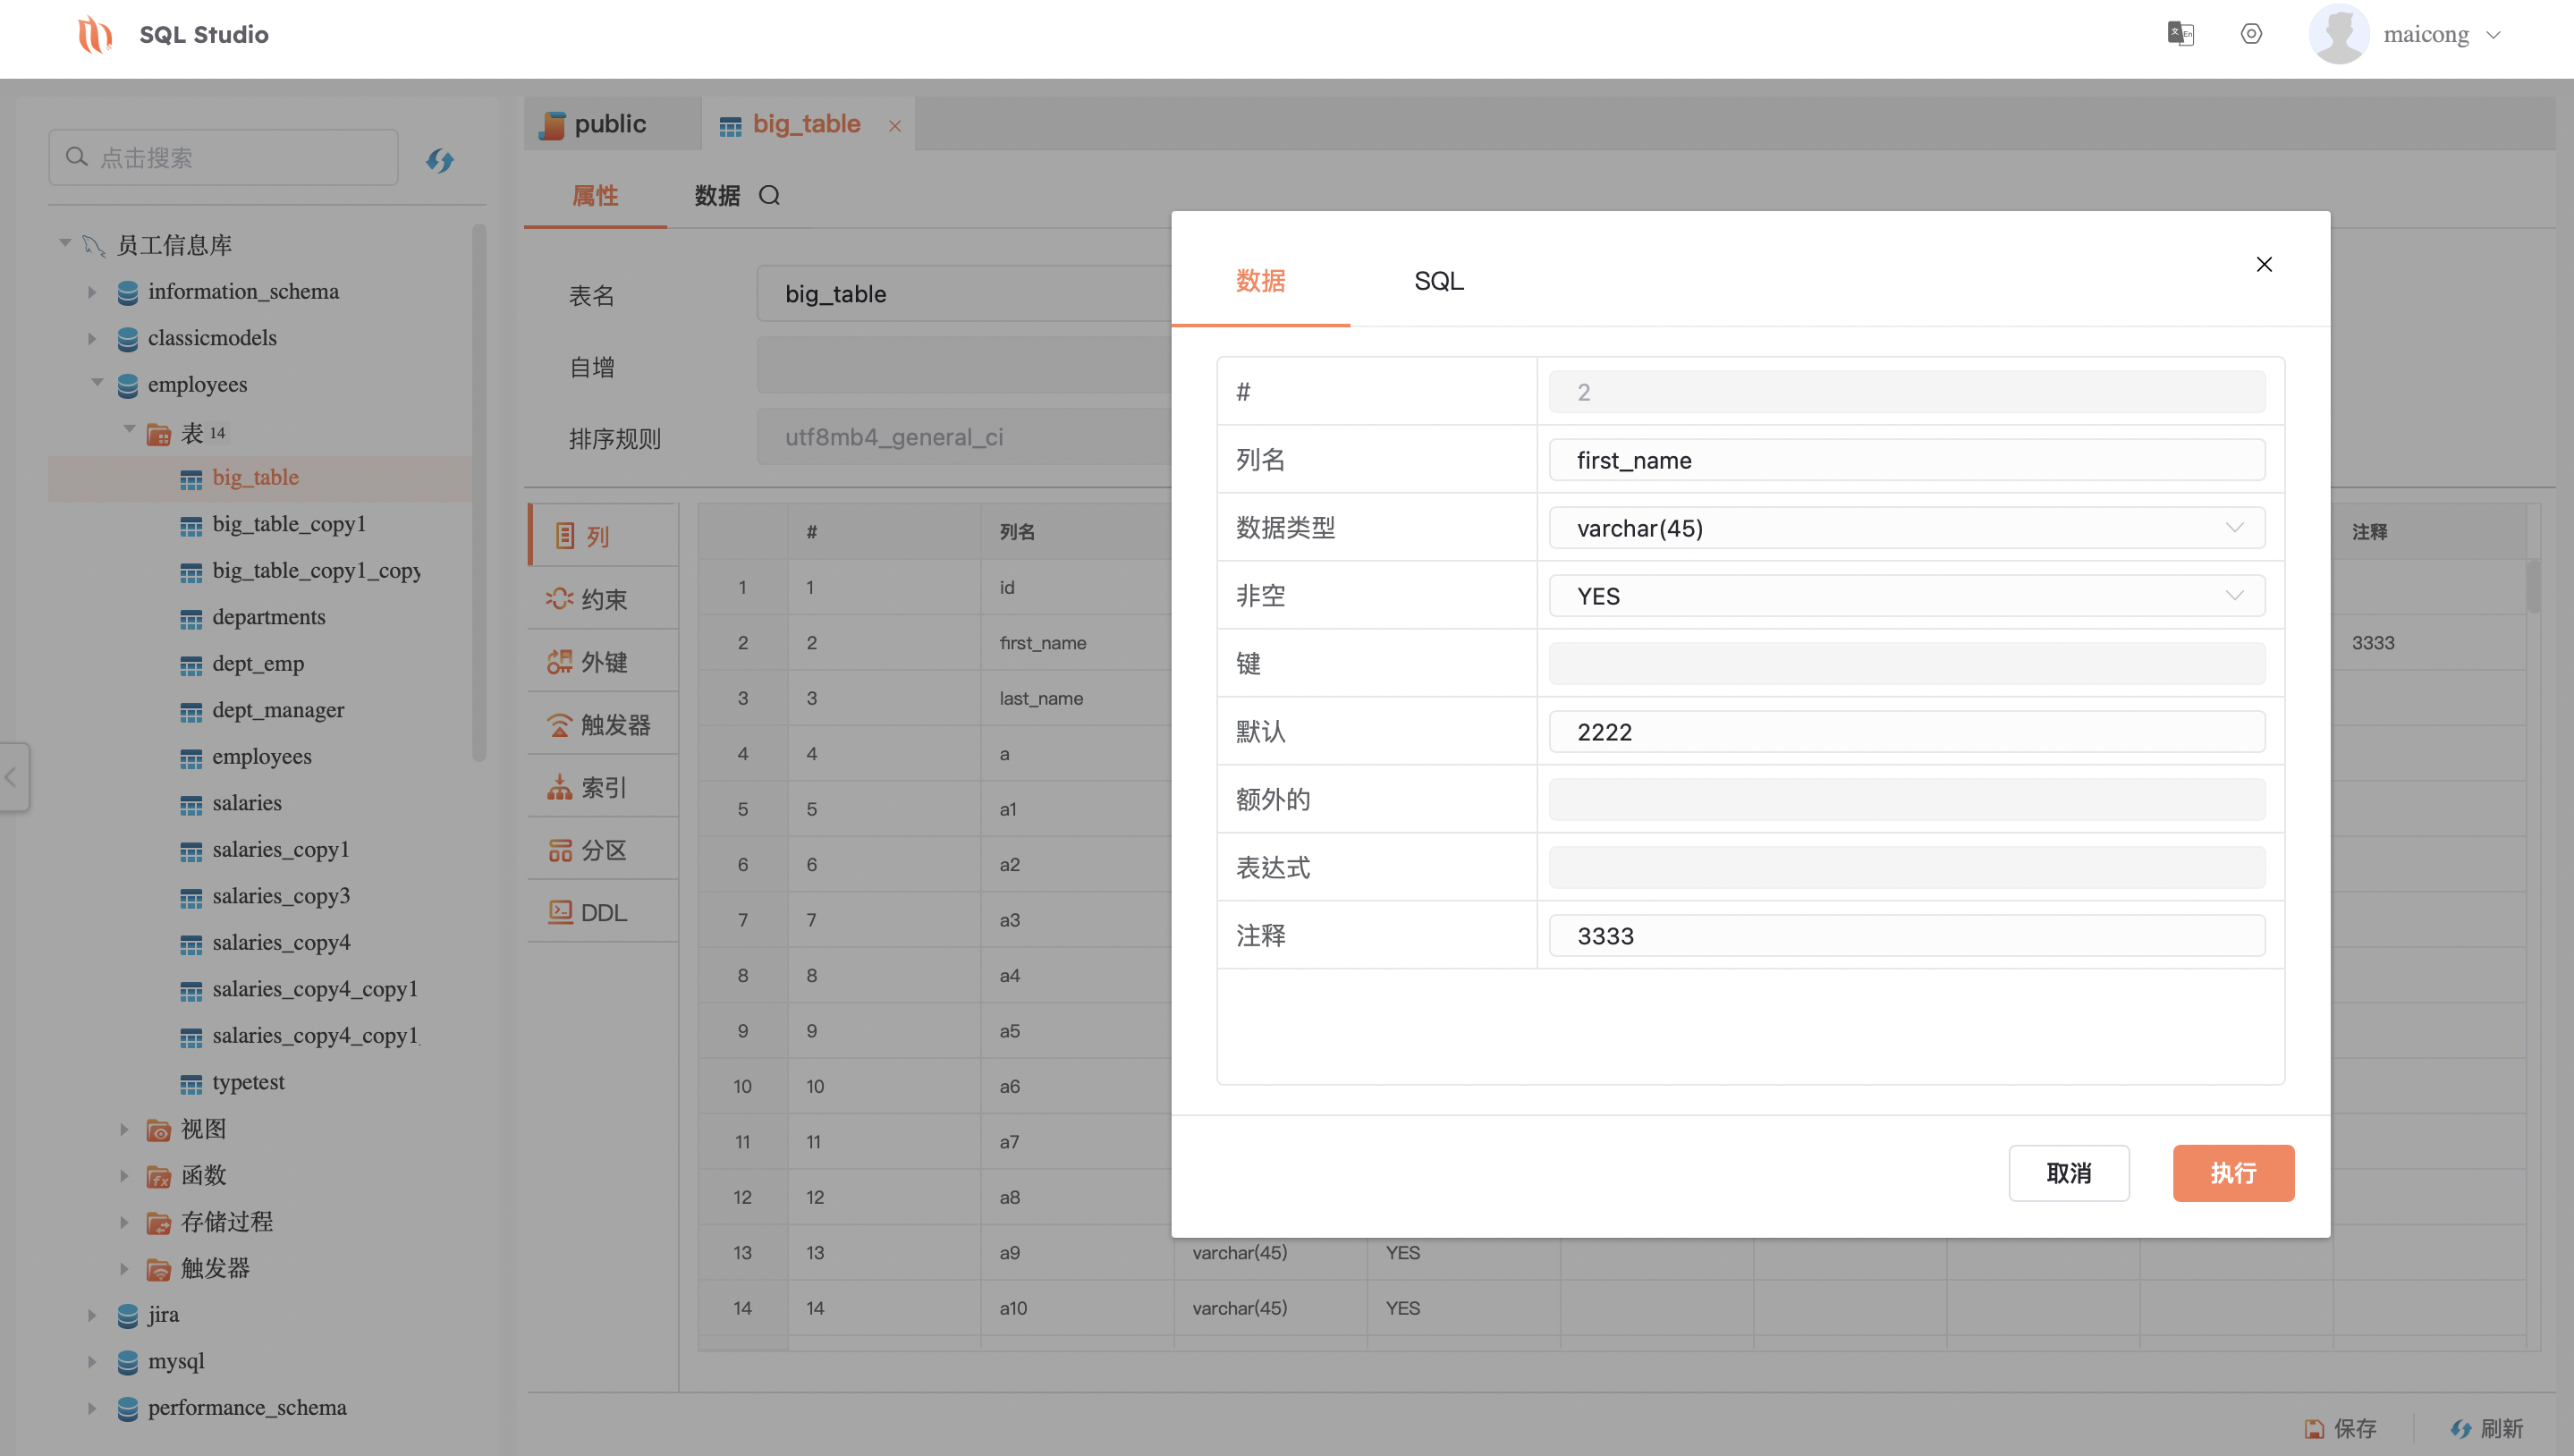This screenshot has height=1456, width=2574.
Task: Click the big_table_copy1 table icon
Action: point(191,526)
